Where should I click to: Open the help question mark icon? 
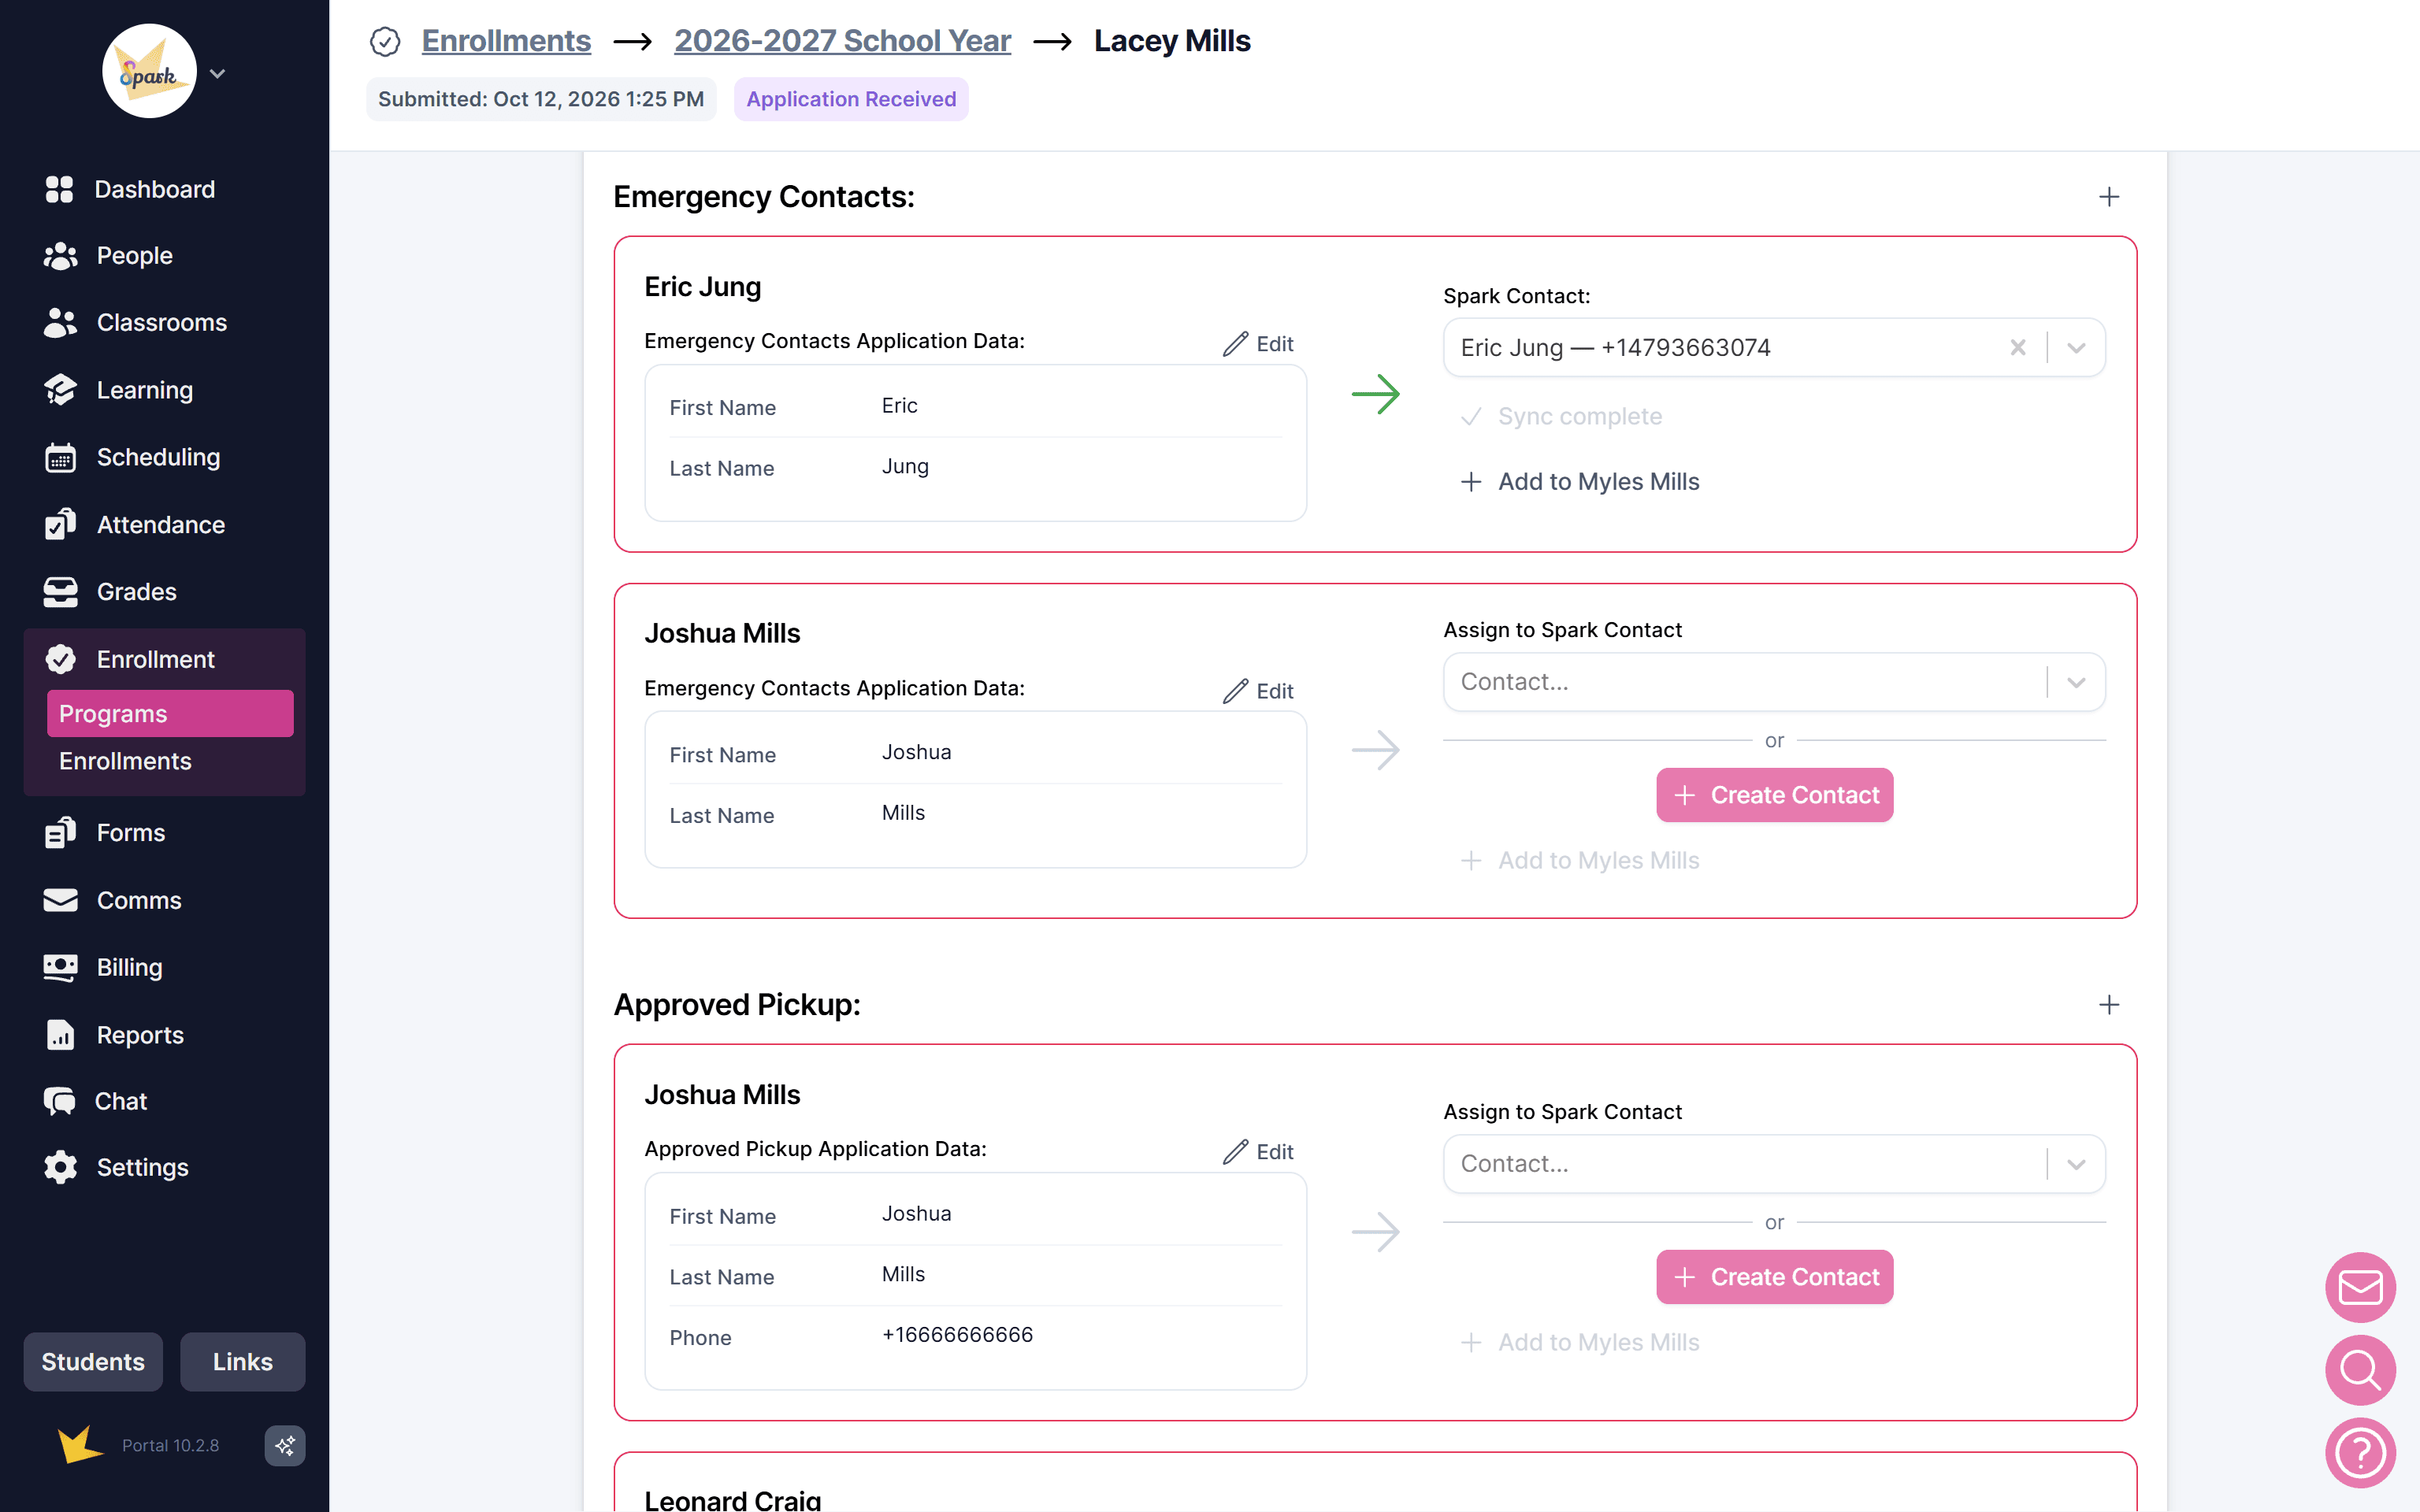[x=2360, y=1453]
